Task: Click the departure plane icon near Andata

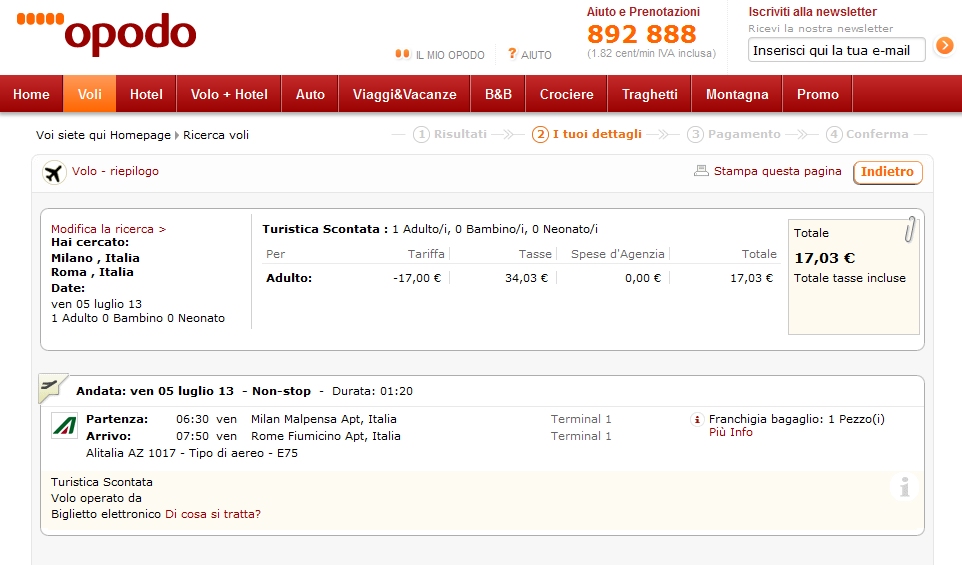Action: (50, 387)
